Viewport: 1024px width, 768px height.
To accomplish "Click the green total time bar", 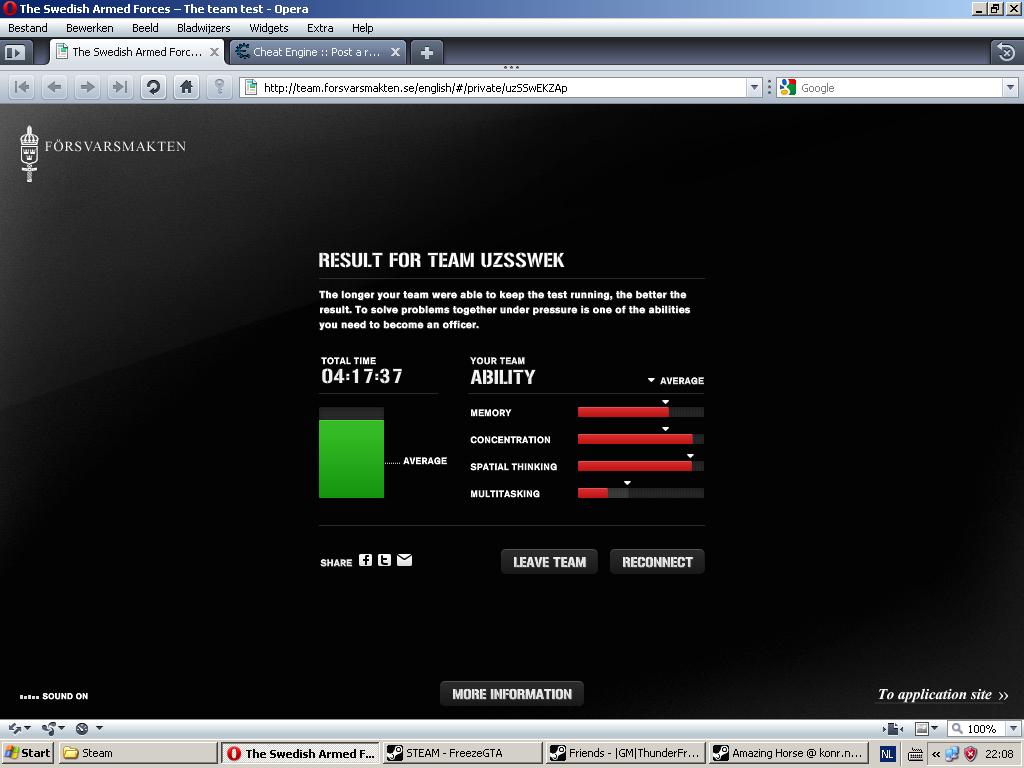I will 351,458.
